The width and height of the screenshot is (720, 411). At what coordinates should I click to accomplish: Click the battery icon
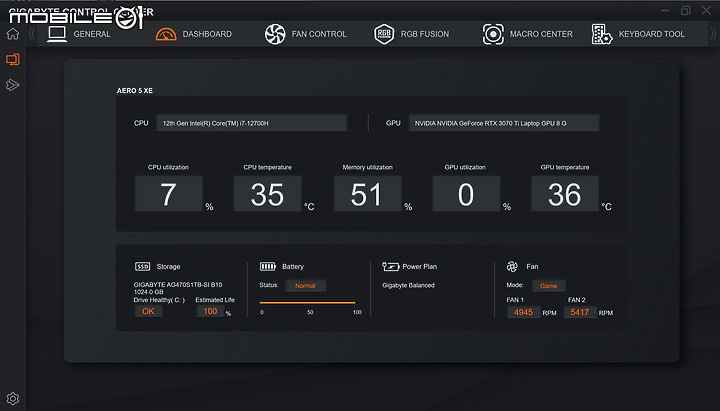click(x=268, y=266)
